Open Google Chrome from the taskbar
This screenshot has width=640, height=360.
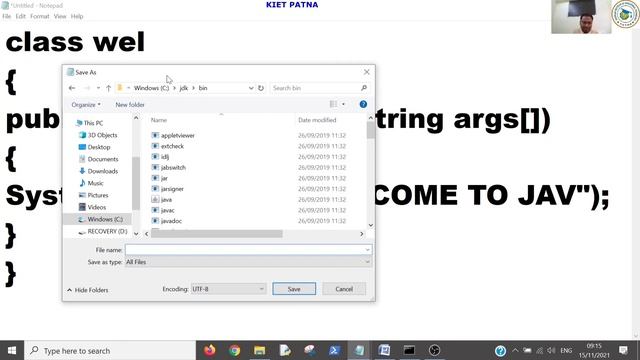pyautogui.click(x=234, y=350)
